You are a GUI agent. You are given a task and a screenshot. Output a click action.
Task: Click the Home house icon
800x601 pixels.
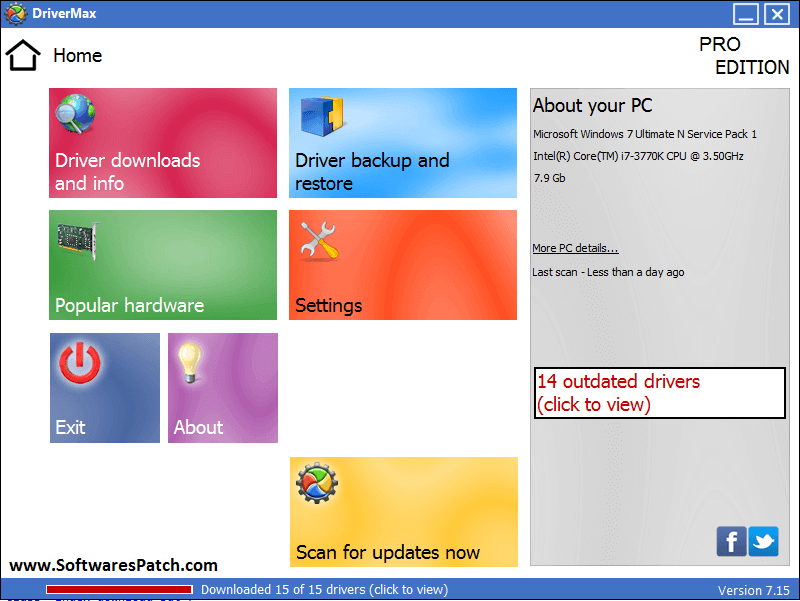23,55
